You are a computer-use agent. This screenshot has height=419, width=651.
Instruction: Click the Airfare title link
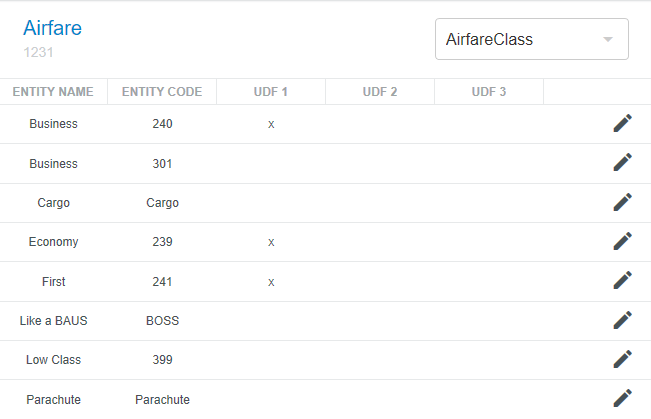[x=52, y=28]
